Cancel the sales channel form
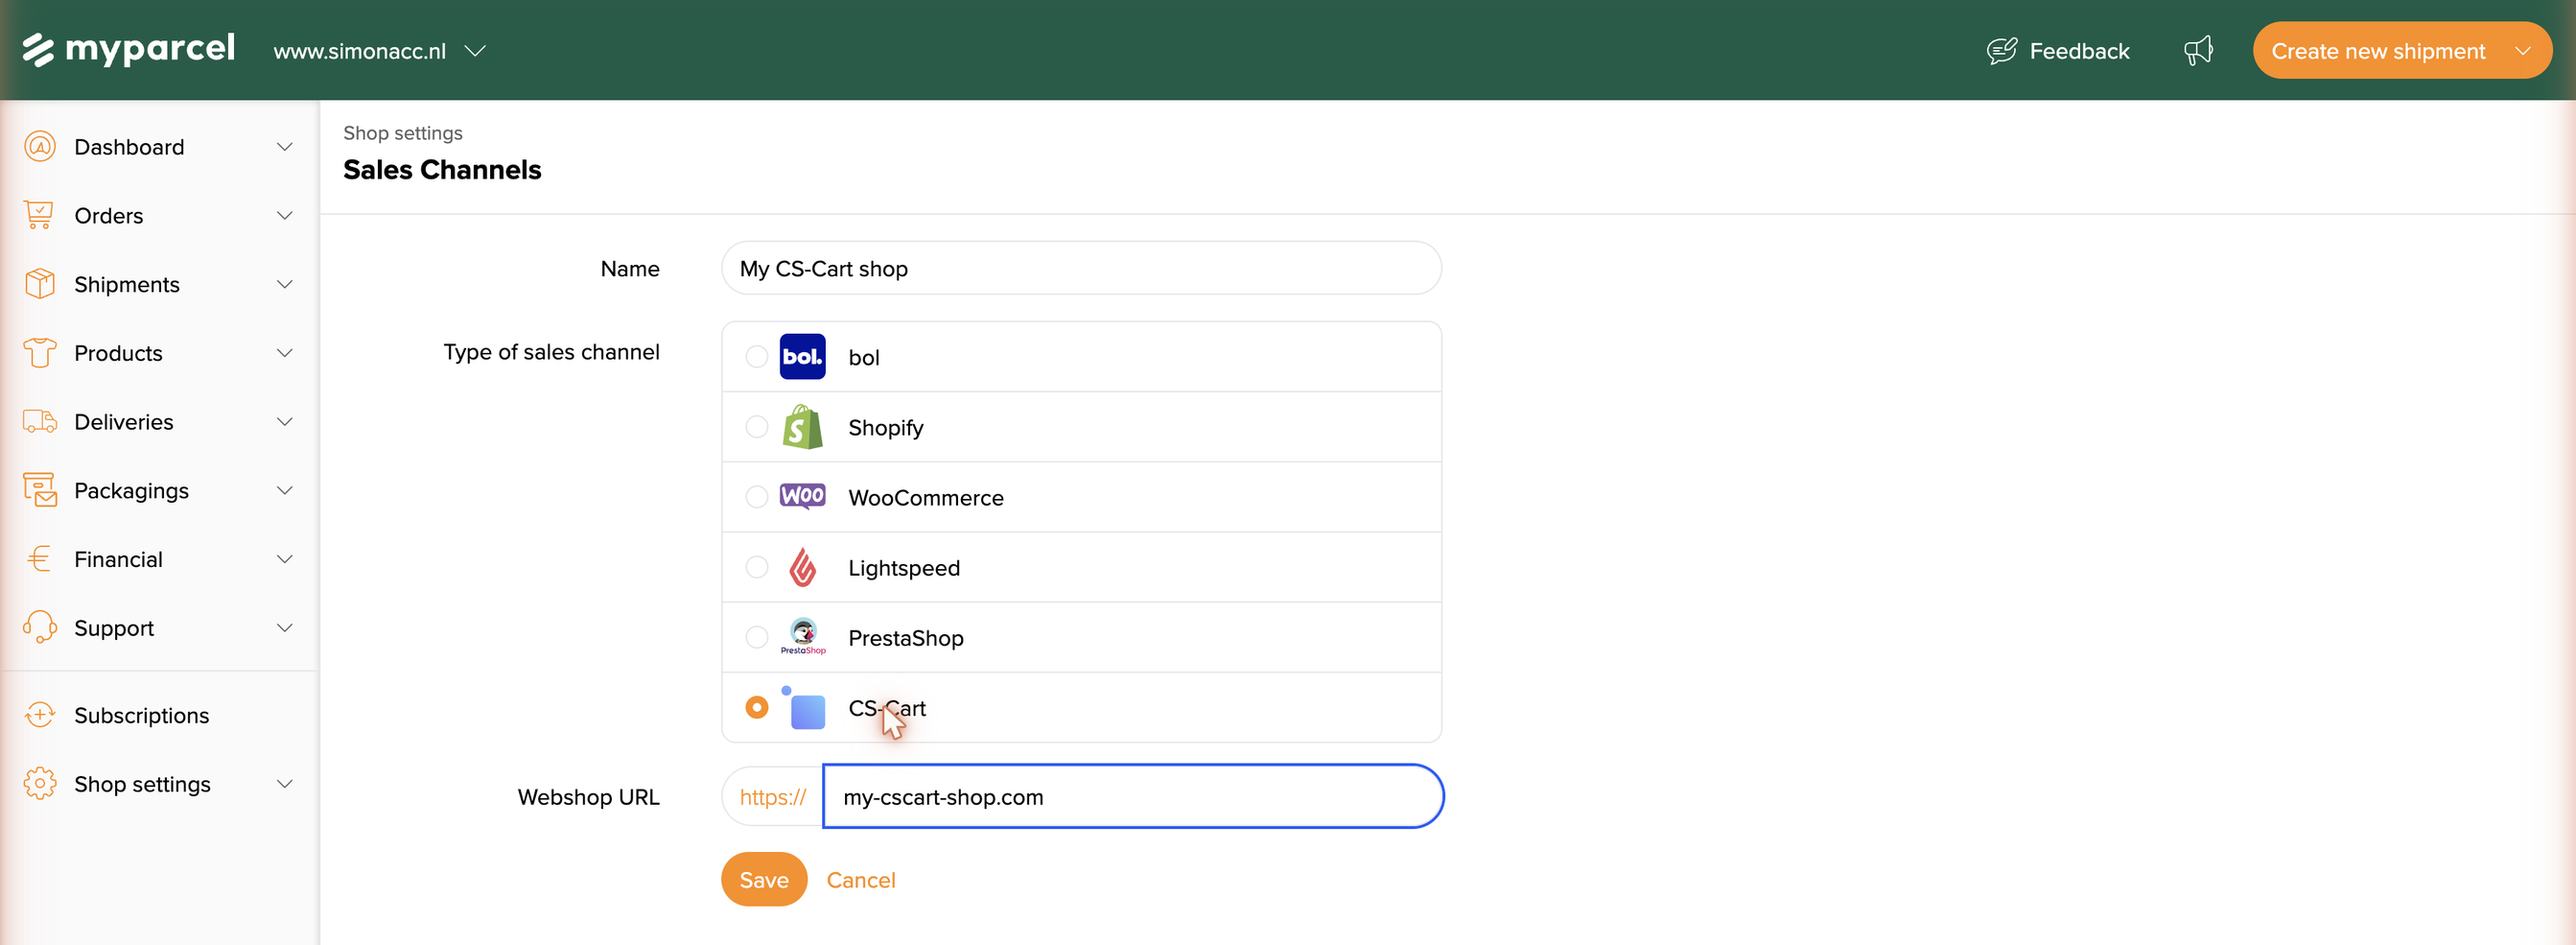This screenshot has width=2576, height=945. point(860,880)
